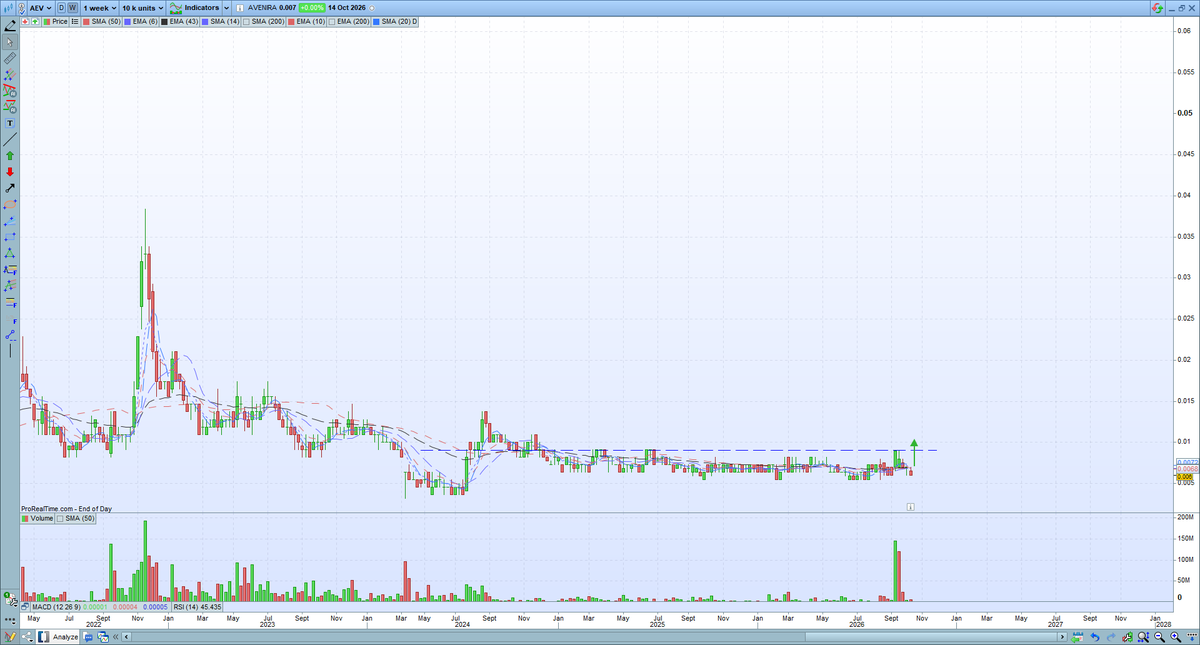Toggle SMA (200) indicator visibility

[x=263, y=21]
